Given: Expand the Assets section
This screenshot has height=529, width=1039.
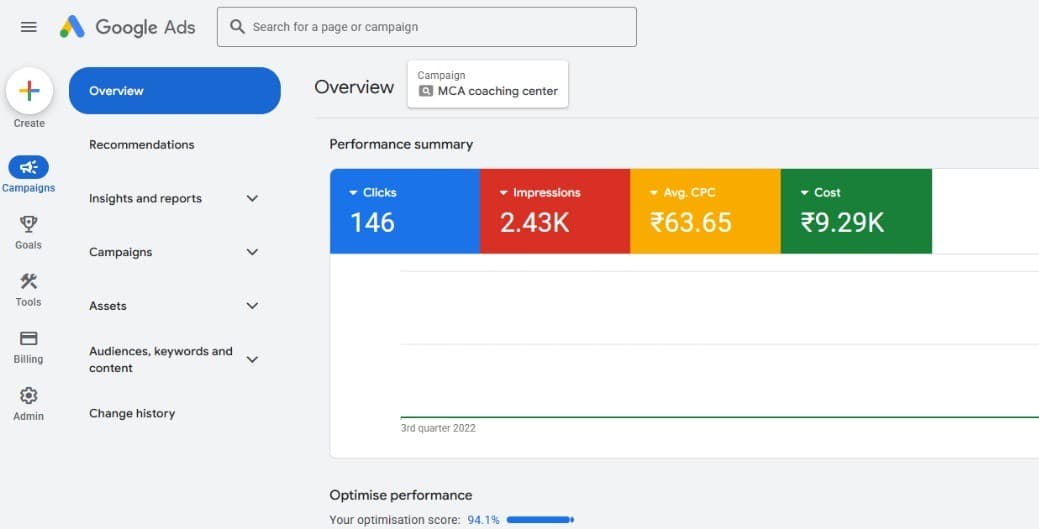Looking at the screenshot, I should point(252,306).
